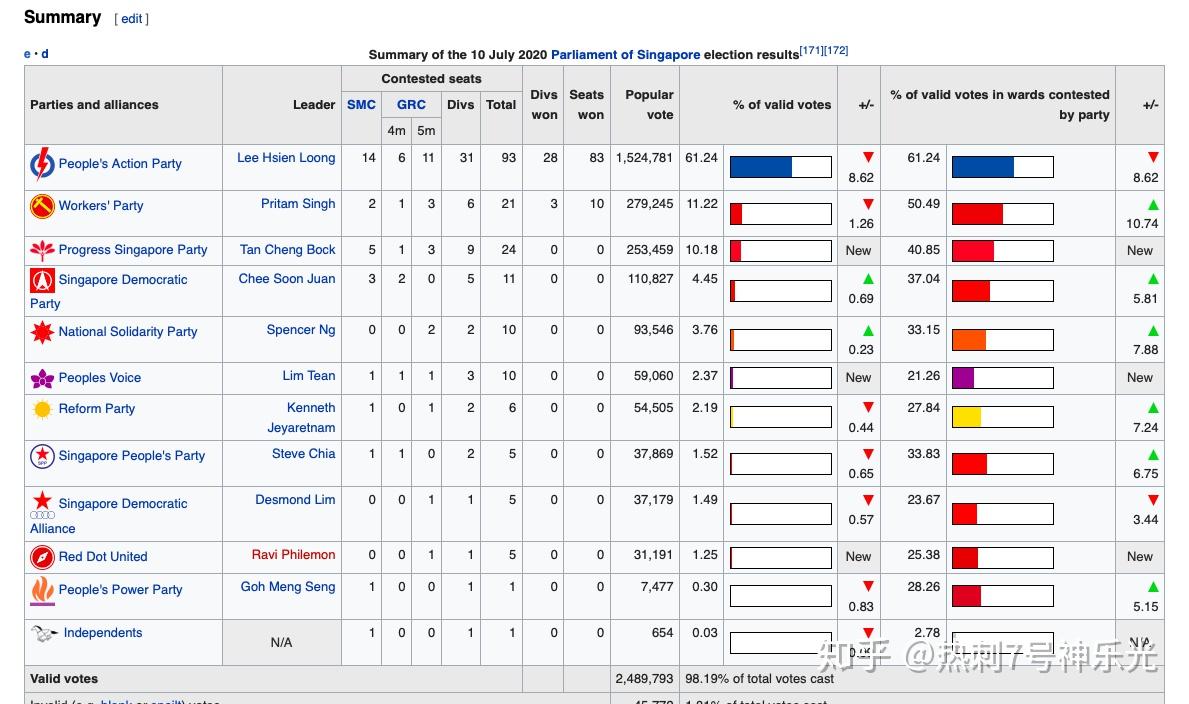Open the Kenneth Jeyaretnam link

[x=302, y=418]
